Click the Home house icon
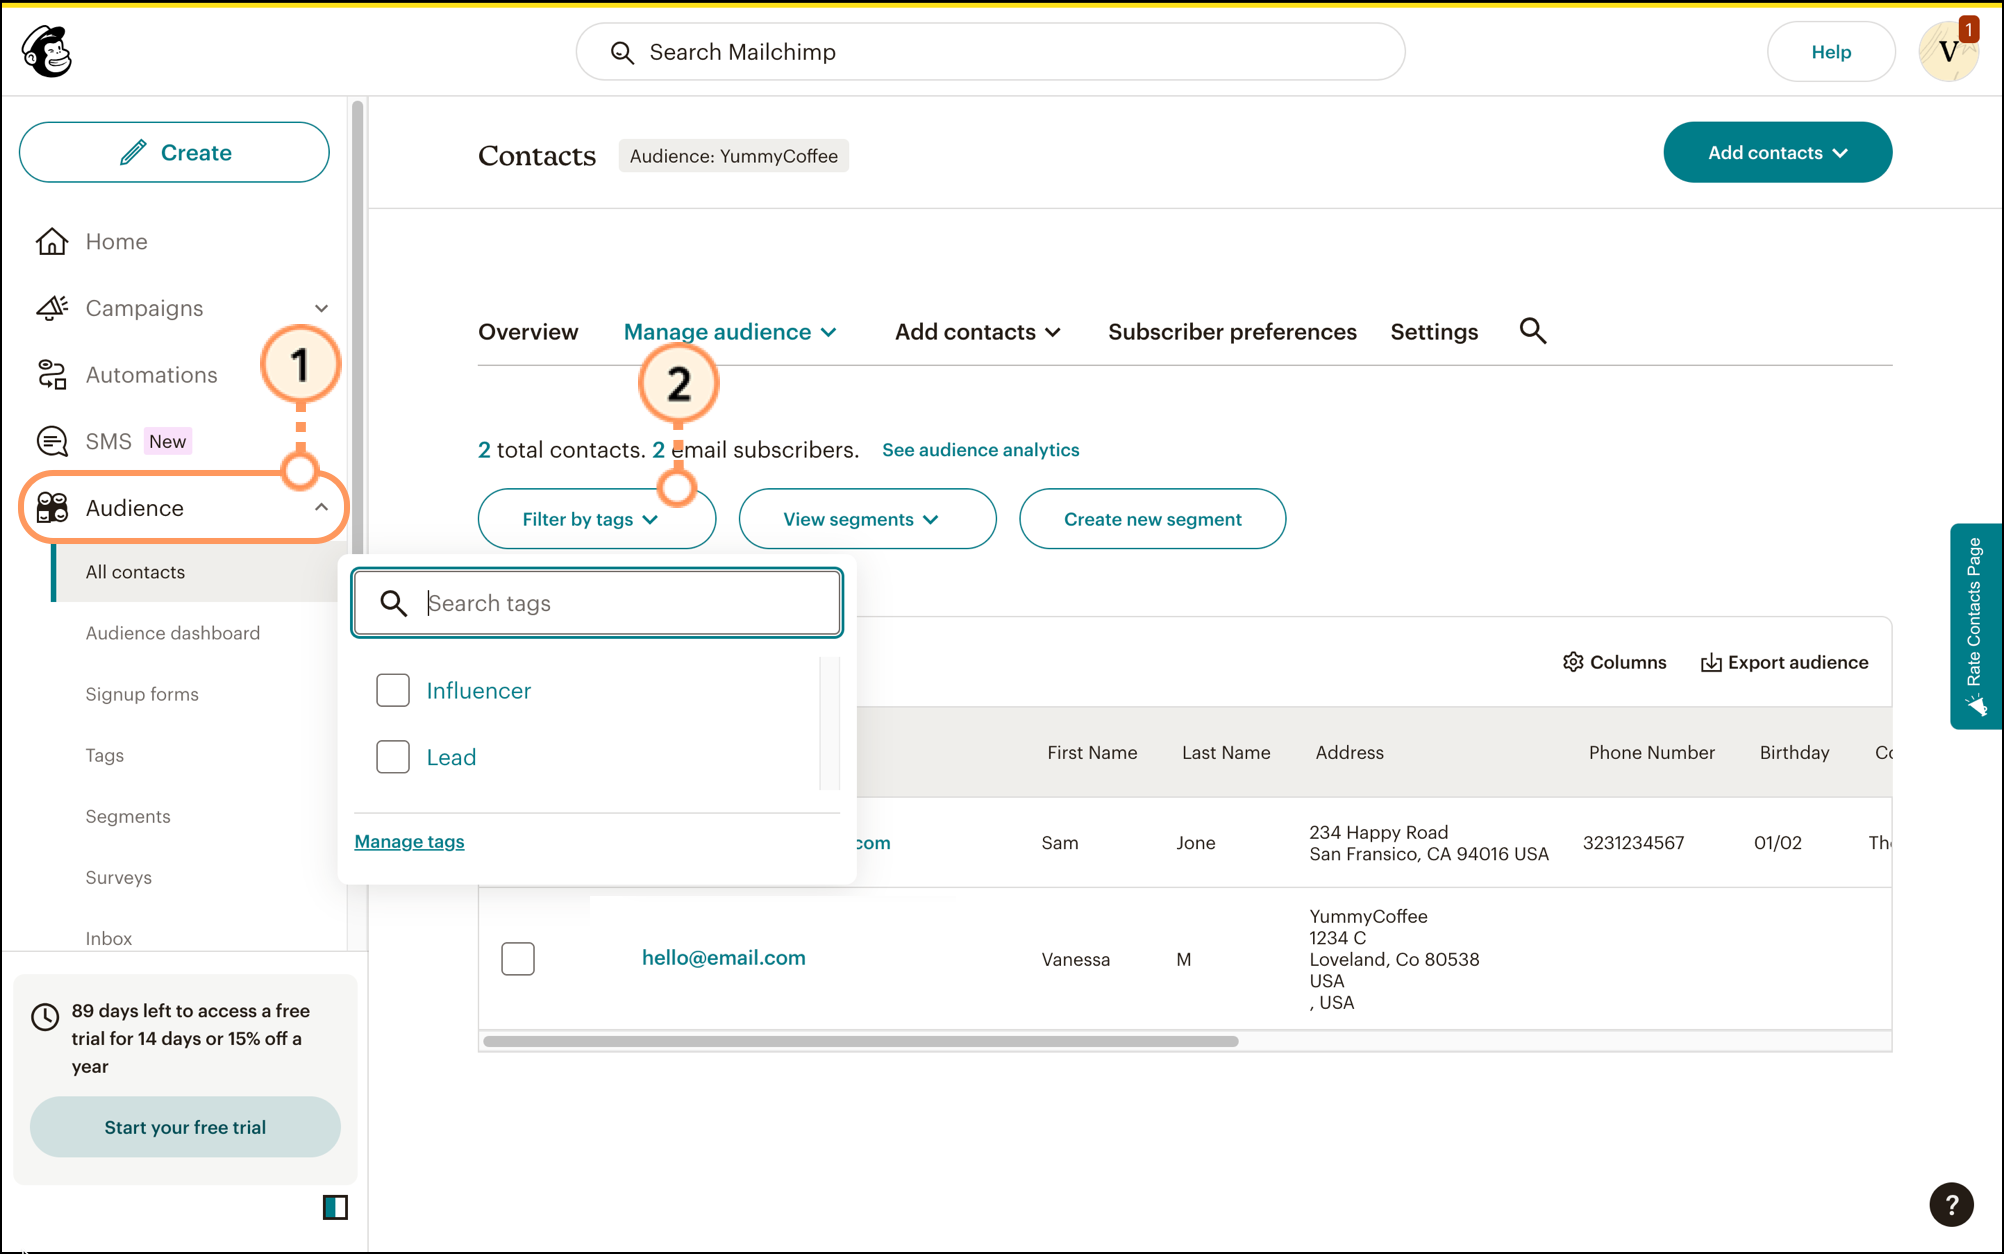This screenshot has width=2004, height=1254. pos(52,241)
